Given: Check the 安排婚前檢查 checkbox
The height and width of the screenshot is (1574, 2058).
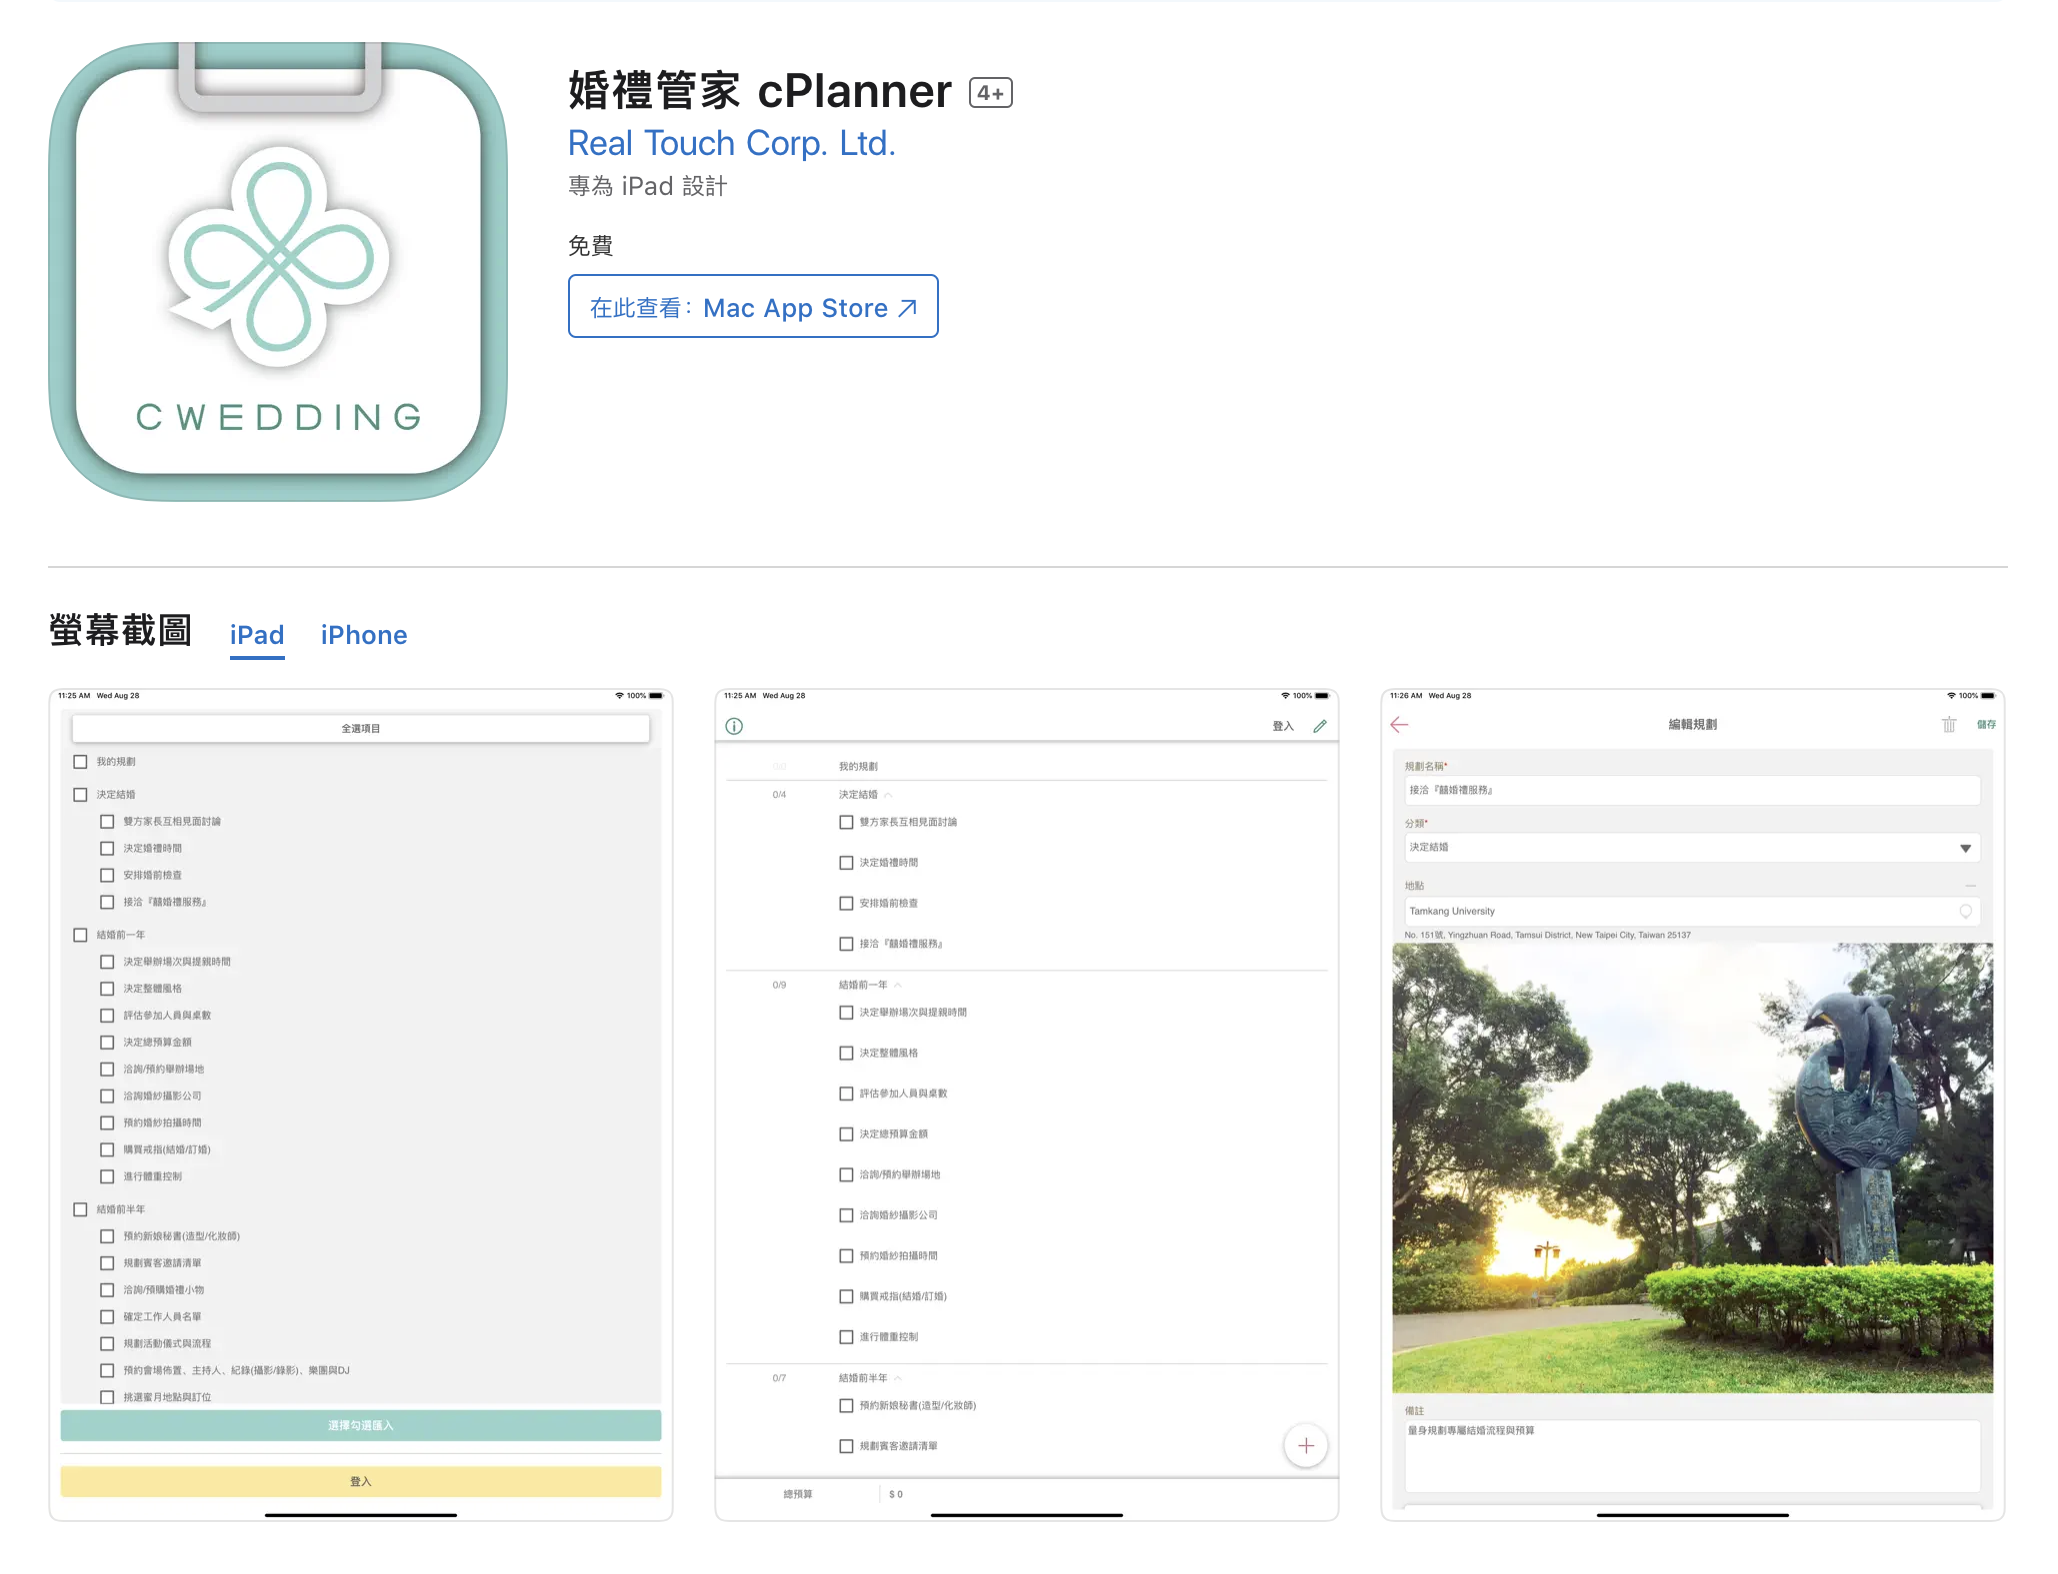Looking at the screenshot, I should coord(847,903).
